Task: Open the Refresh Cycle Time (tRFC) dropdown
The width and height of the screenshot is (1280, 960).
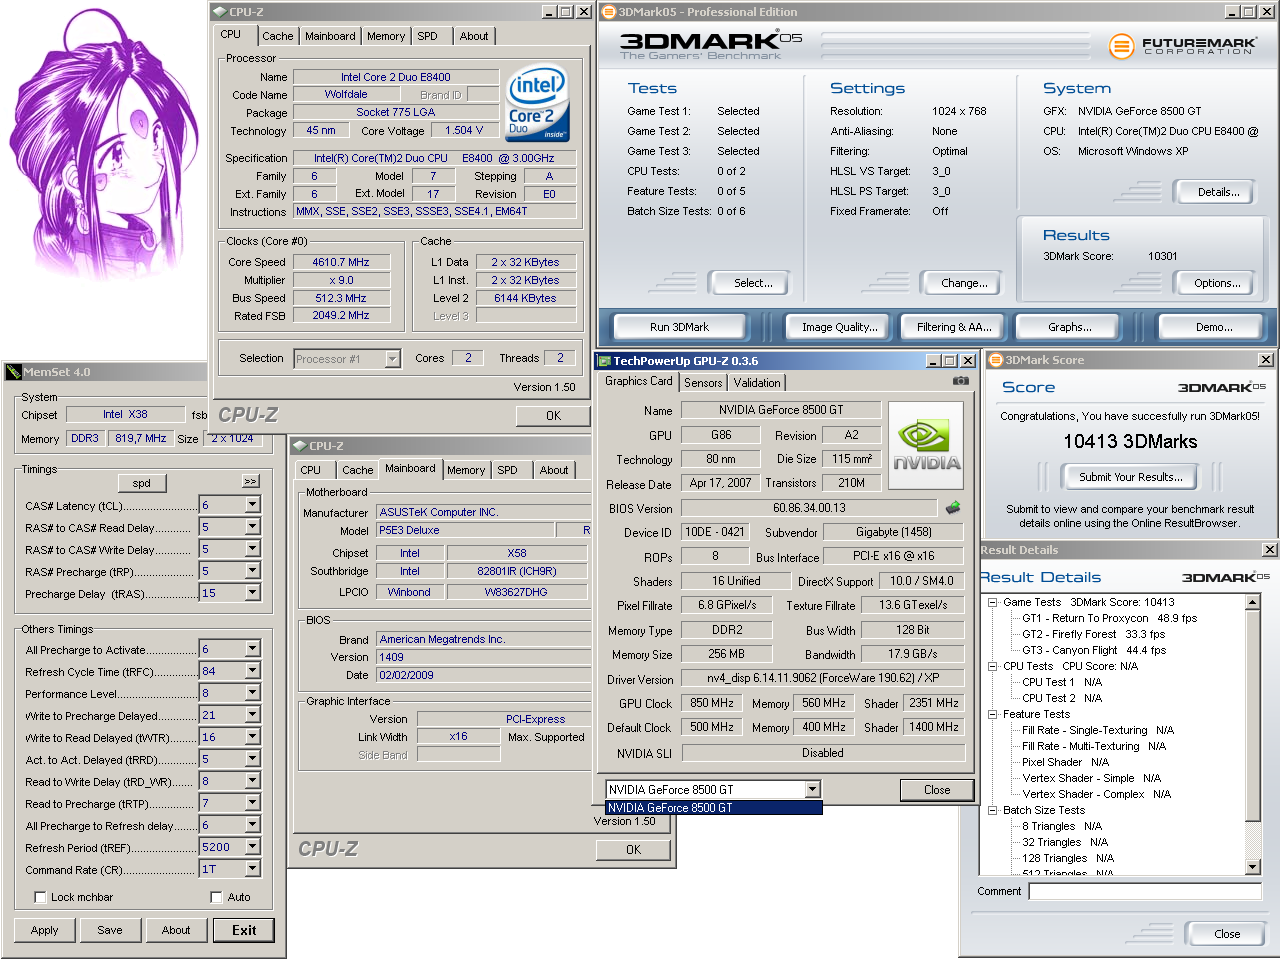Action: pos(252,671)
